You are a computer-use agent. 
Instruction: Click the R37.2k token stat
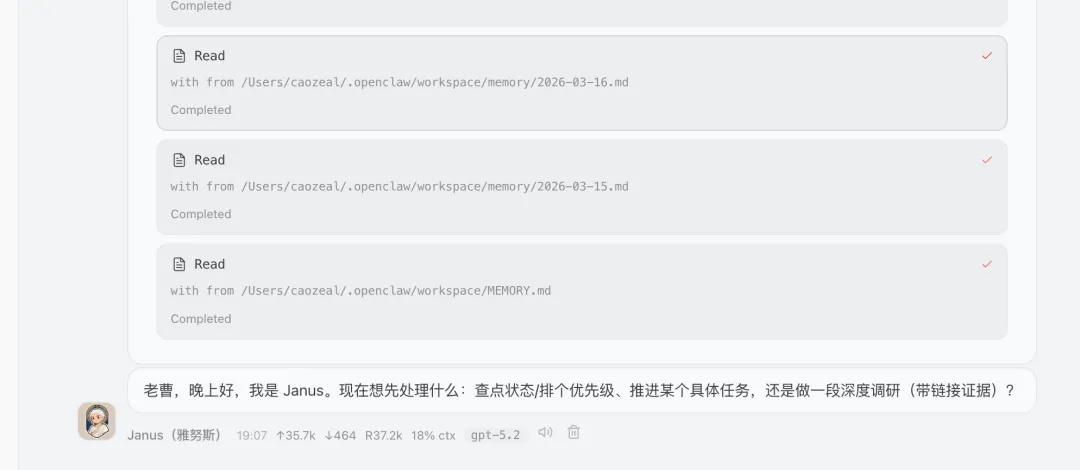pyautogui.click(x=384, y=435)
